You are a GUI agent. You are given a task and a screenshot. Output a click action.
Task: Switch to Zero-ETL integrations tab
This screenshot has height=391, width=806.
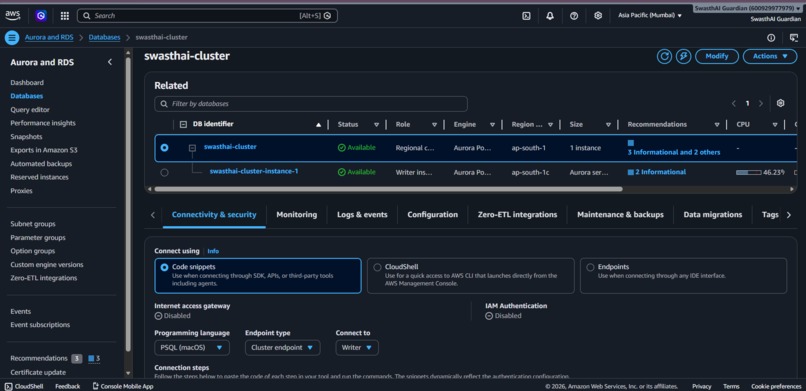coord(517,215)
